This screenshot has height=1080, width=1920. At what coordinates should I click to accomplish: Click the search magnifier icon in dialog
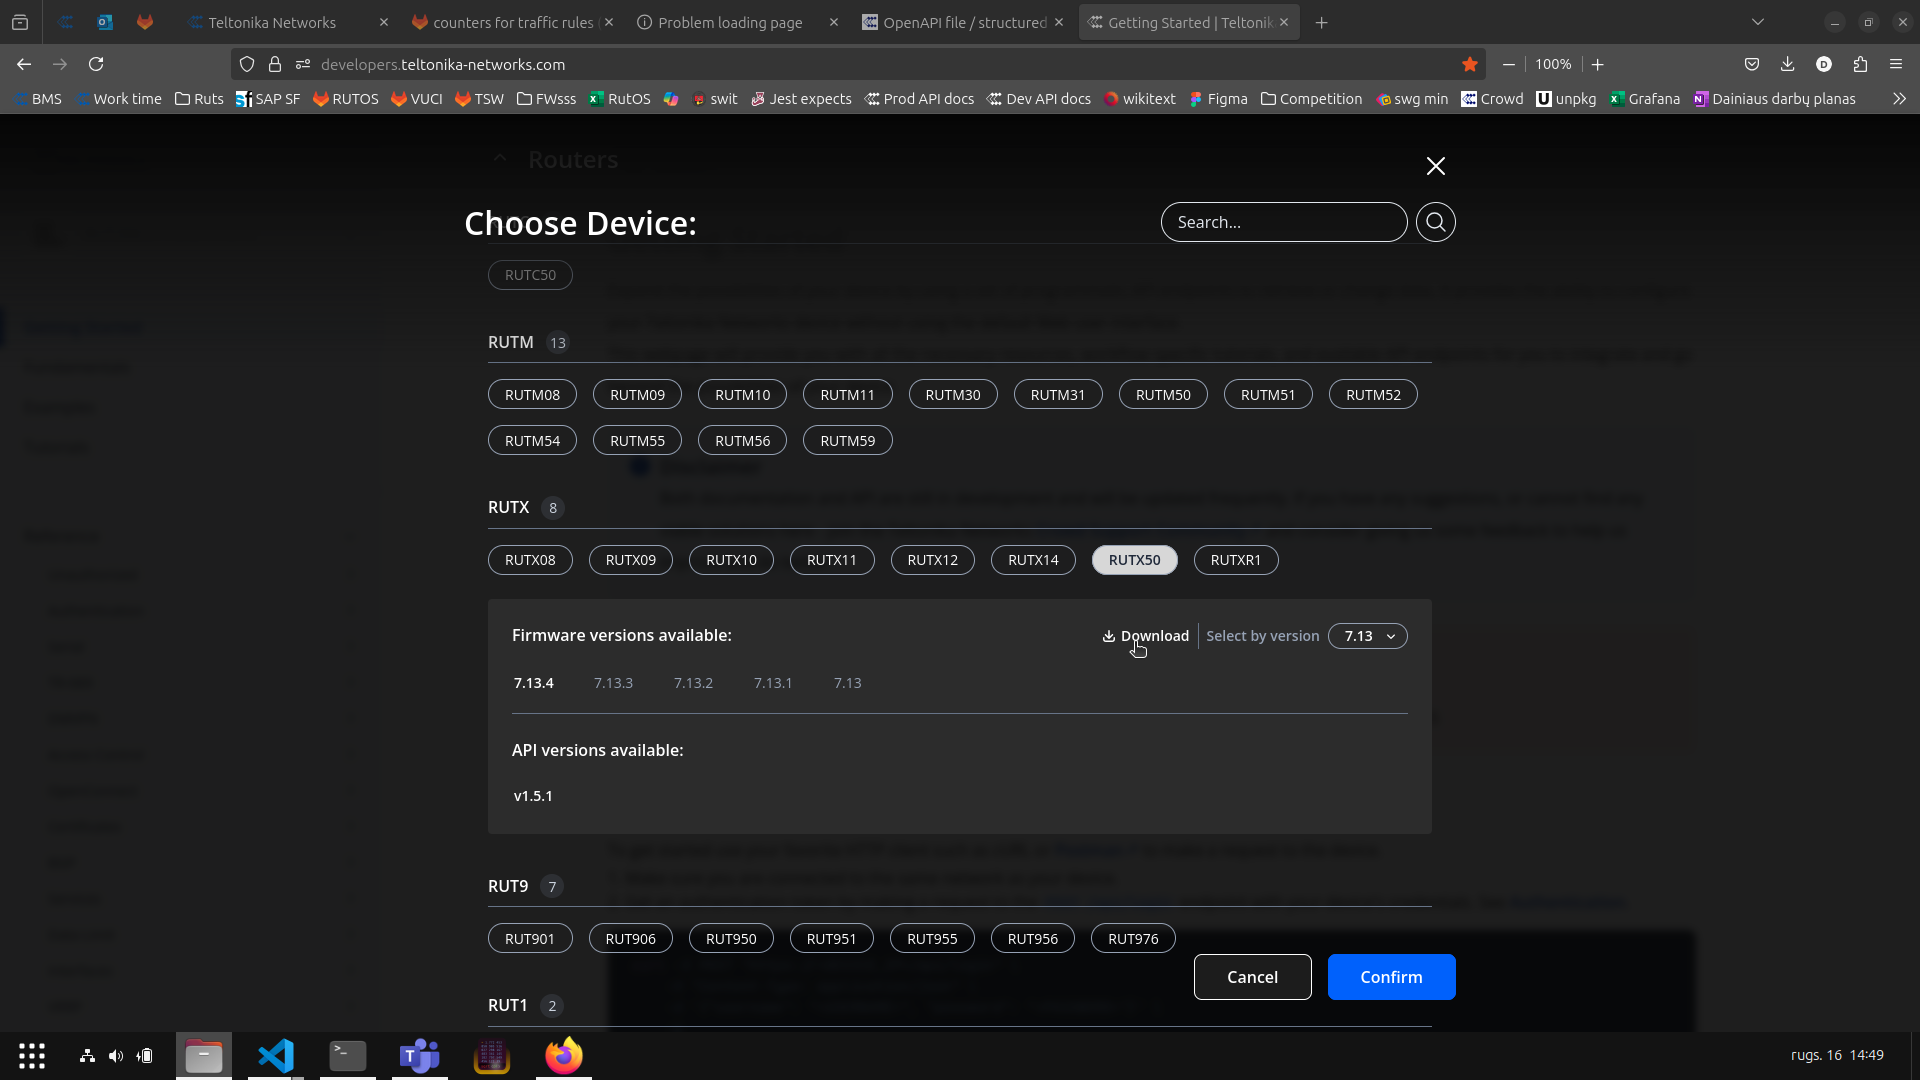[x=1435, y=222]
